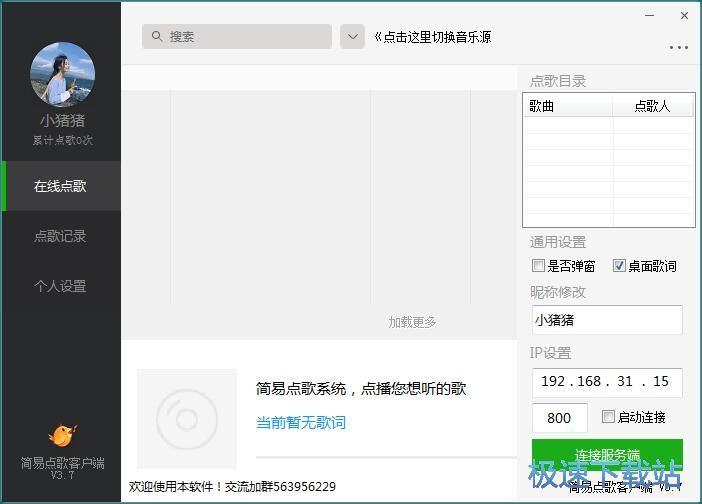Click 加载更多 to load more songs
702x504 pixels.
(x=412, y=322)
